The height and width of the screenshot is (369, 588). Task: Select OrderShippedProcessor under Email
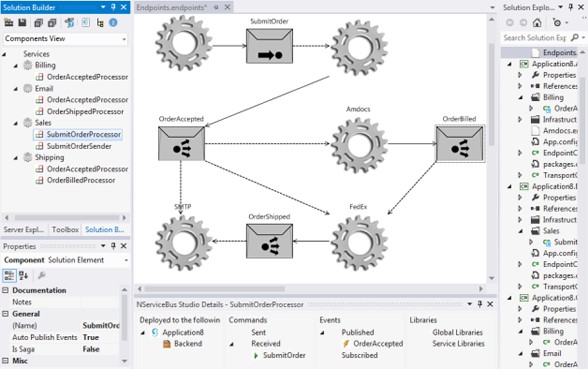(85, 111)
